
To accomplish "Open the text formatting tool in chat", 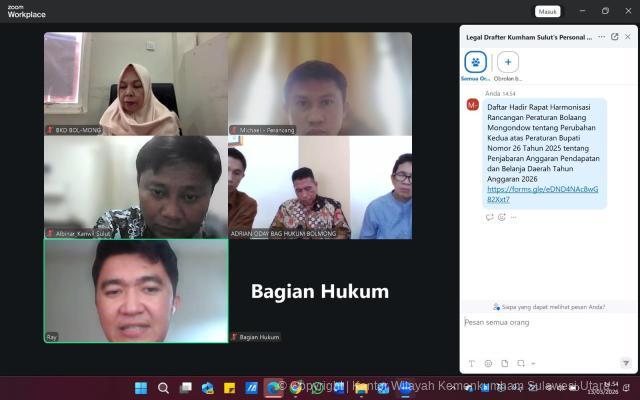I will [471, 363].
